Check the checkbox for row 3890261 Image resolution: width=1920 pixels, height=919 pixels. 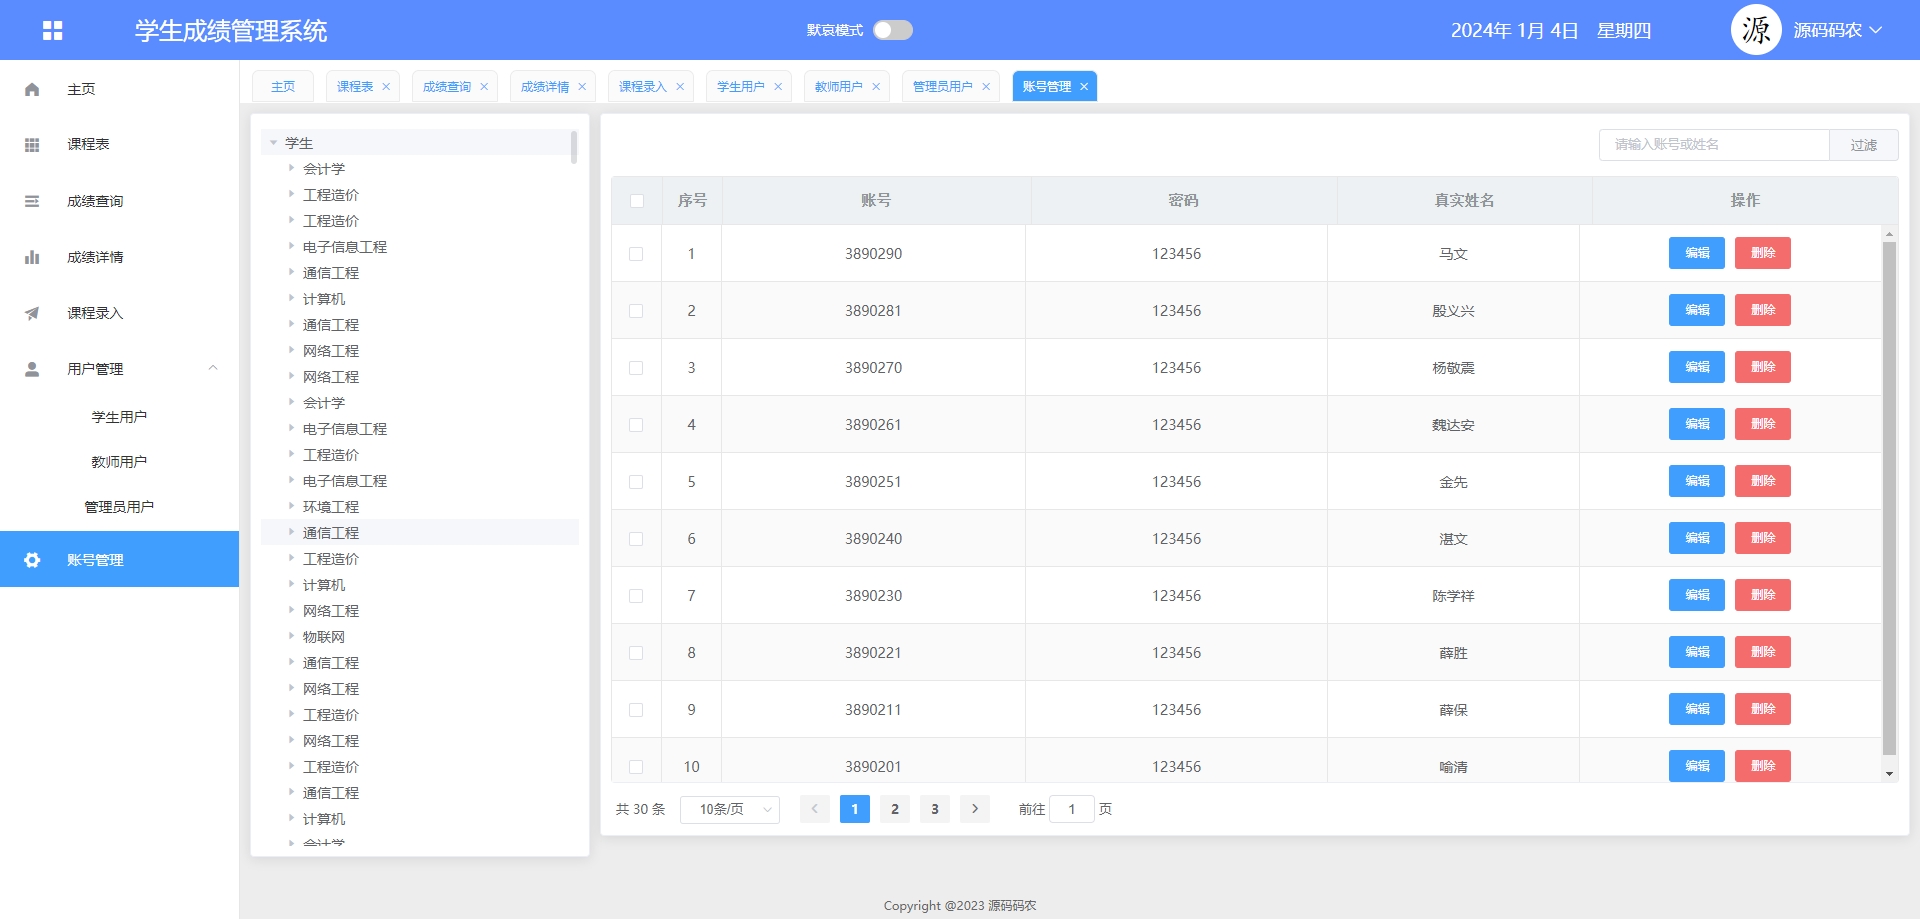[636, 425]
